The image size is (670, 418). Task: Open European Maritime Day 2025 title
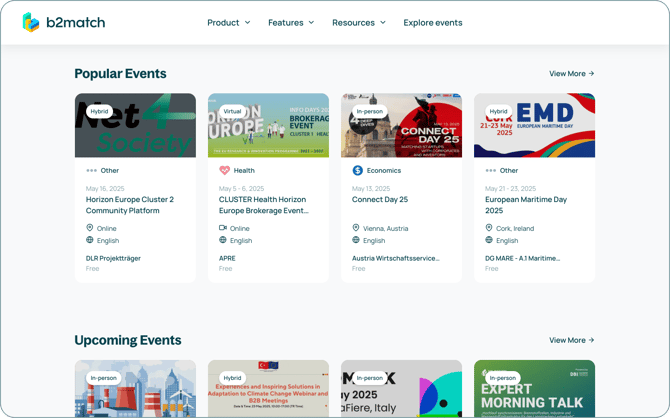526,205
